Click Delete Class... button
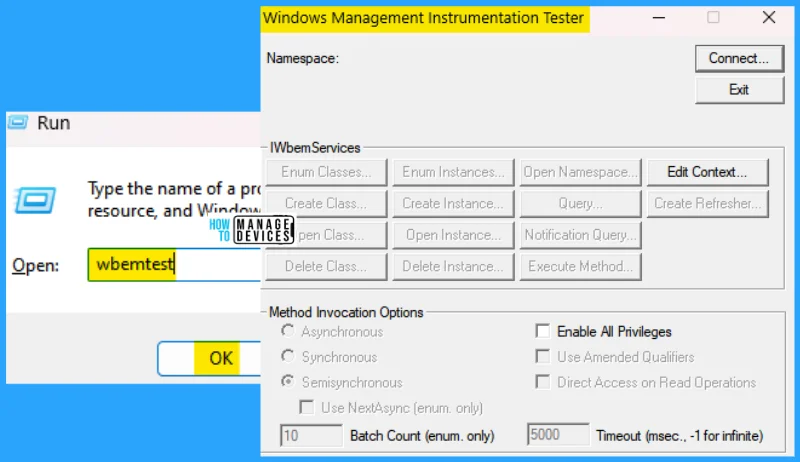This screenshot has width=800, height=462. click(x=326, y=266)
